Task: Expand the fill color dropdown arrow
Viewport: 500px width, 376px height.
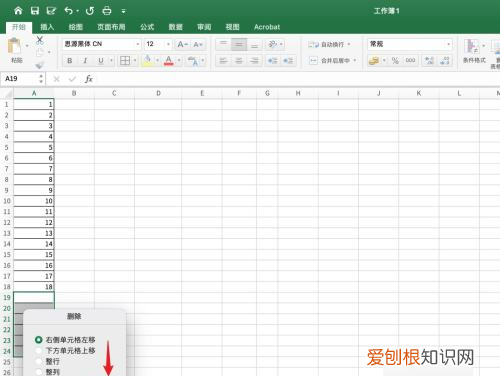Action: [157, 61]
